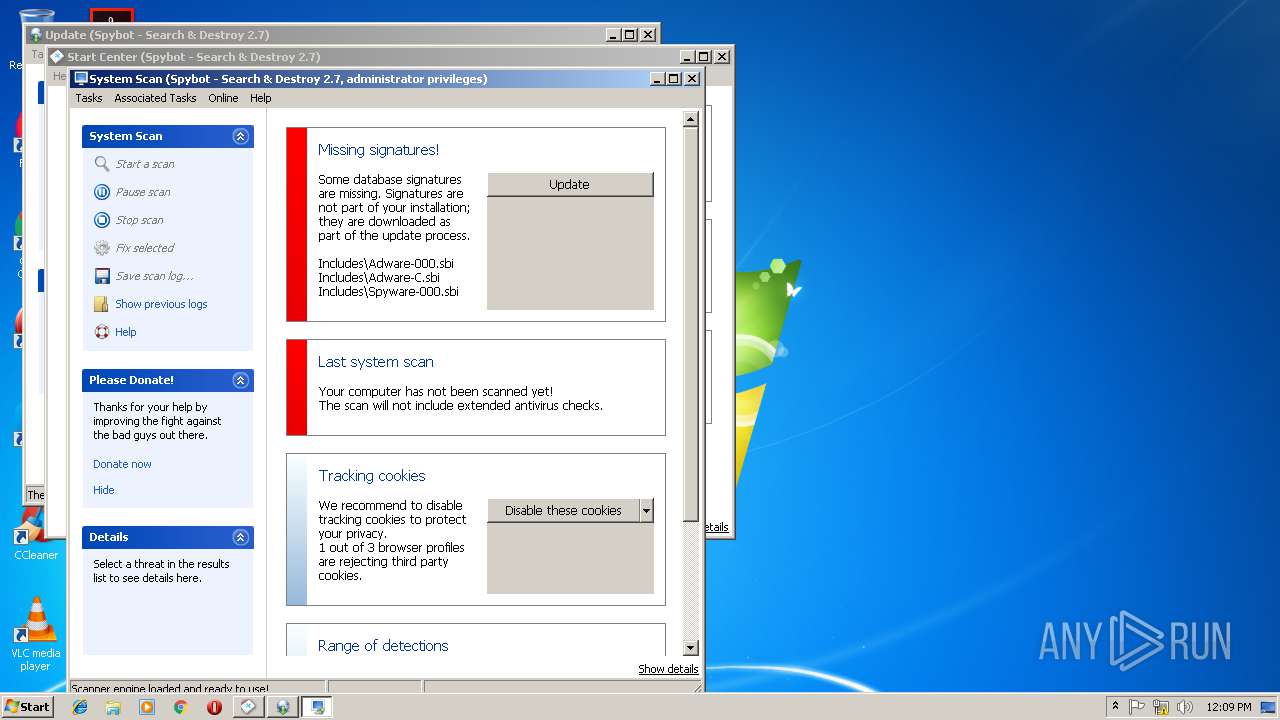Click the Start a scan magnifier icon

tap(101, 164)
